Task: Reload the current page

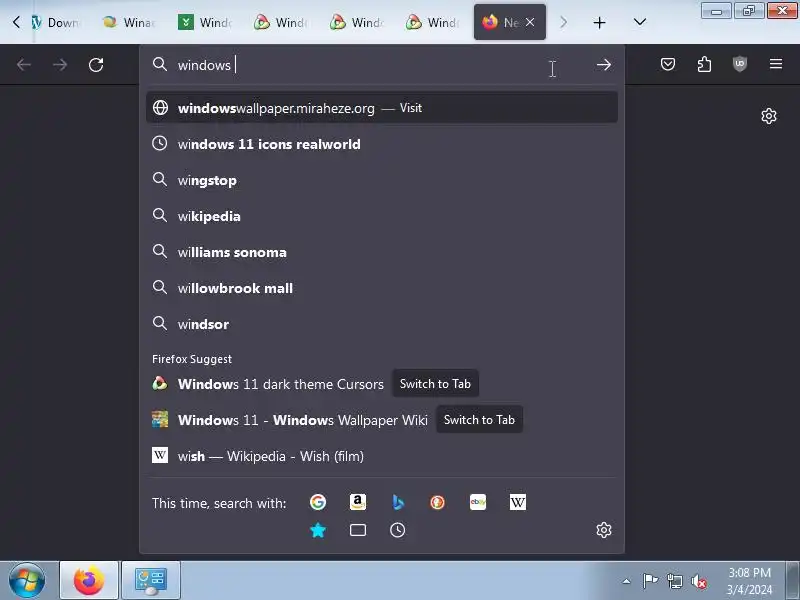Action: pos(96,65)
